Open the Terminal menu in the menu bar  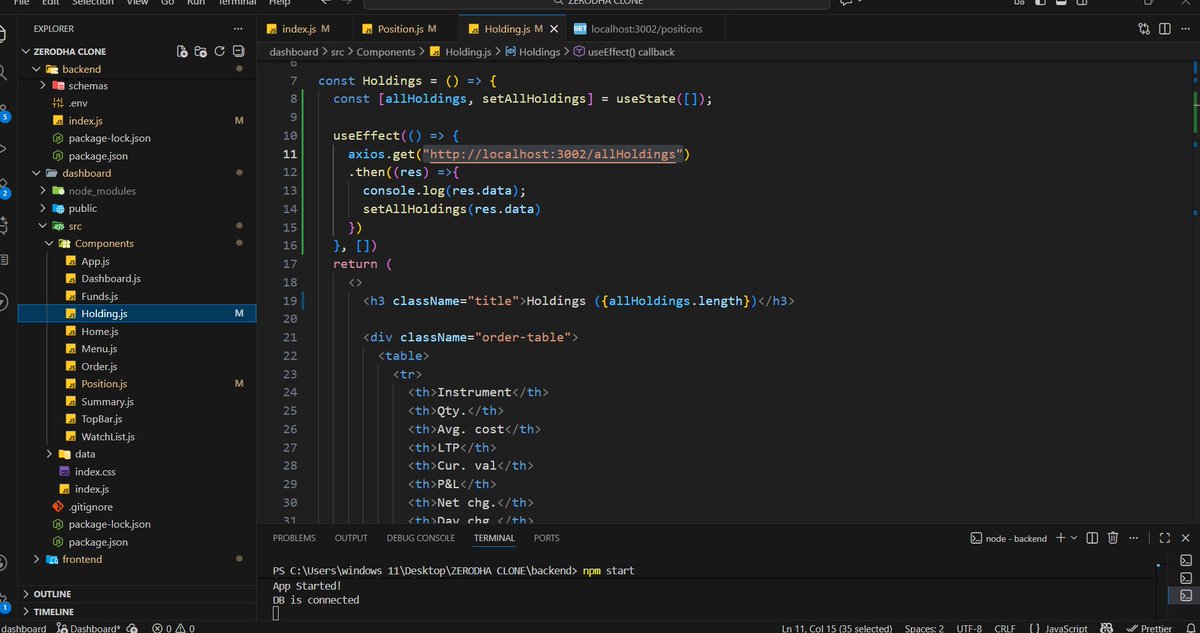coord(237,3)
